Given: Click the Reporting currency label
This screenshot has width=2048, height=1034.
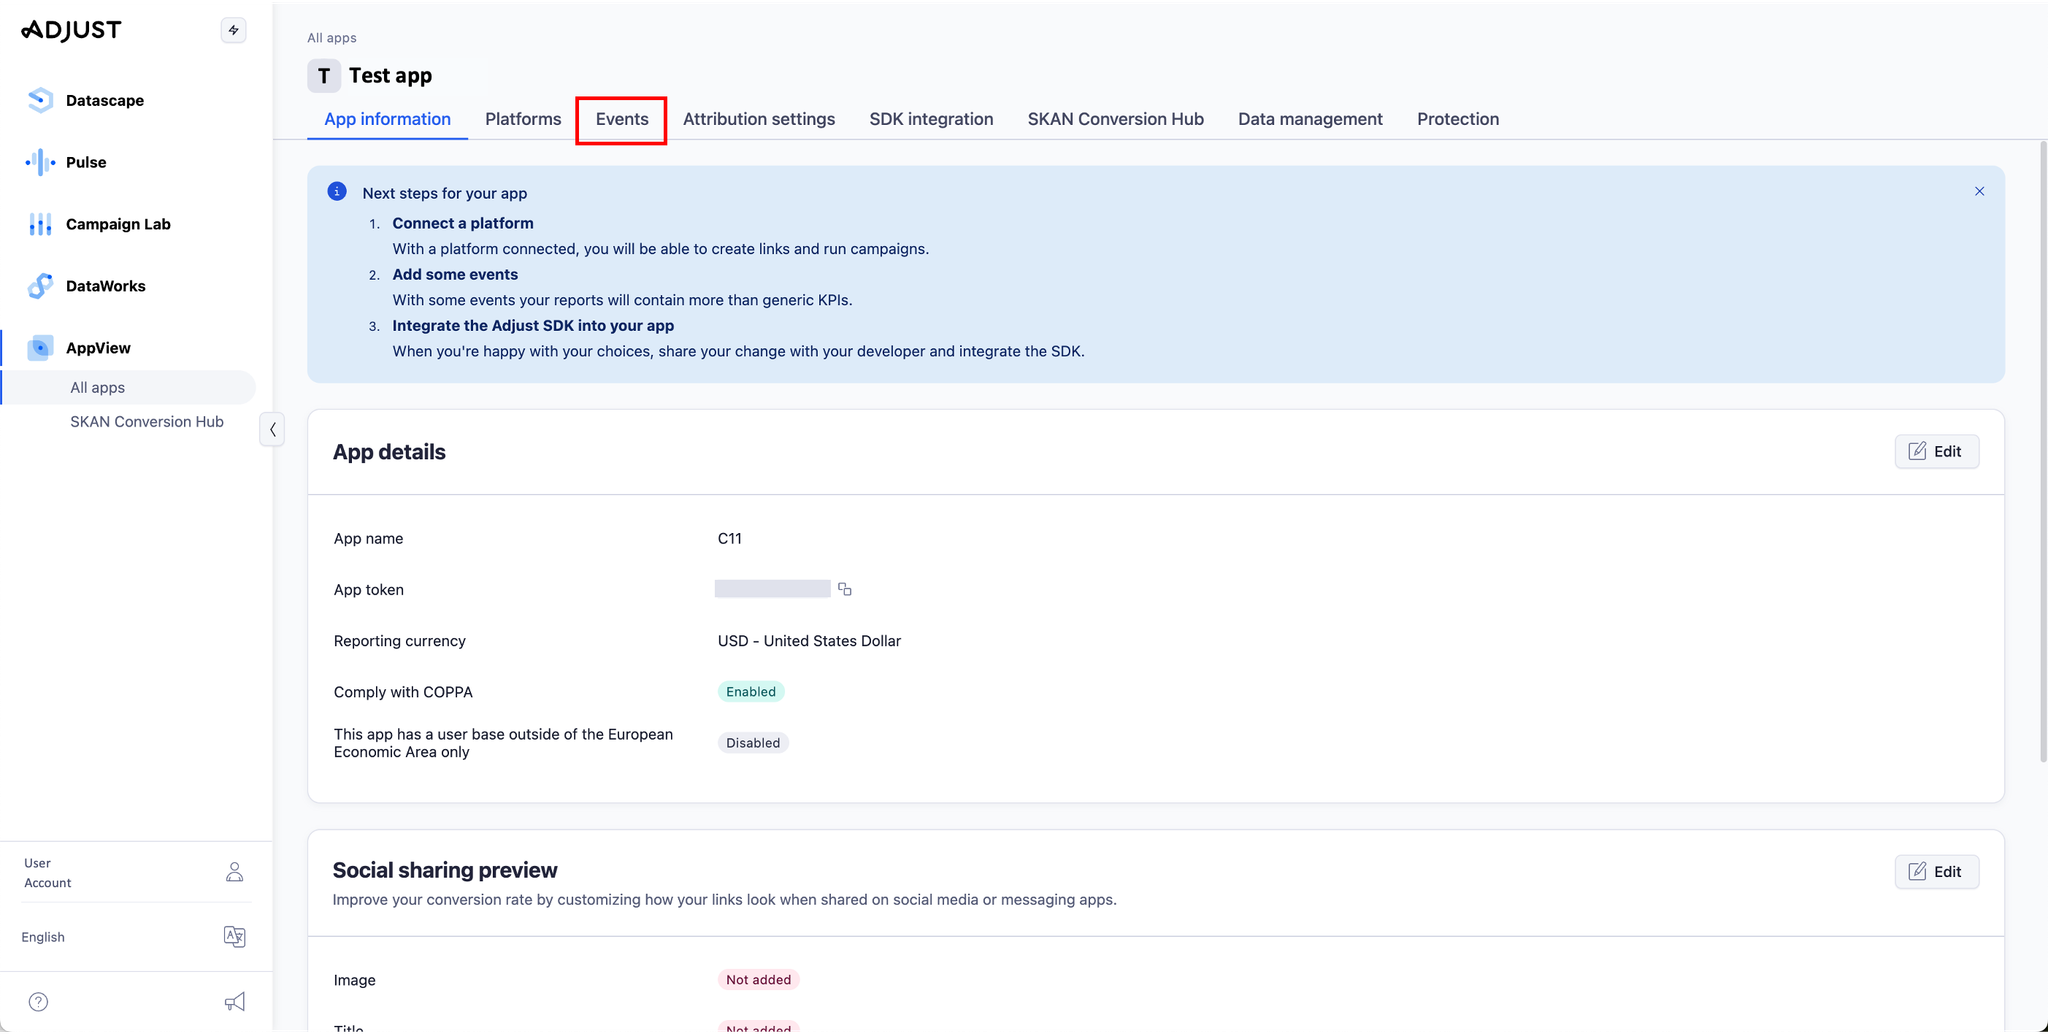Looking at the screenshot, I should pos(400,641).
